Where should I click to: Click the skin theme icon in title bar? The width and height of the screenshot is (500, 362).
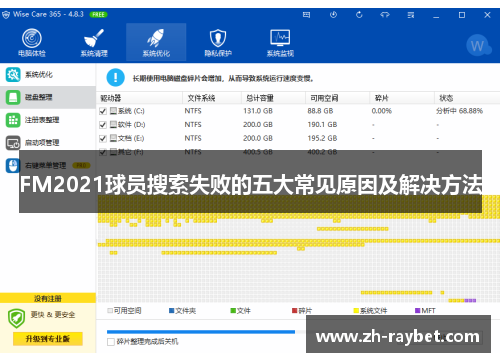(385, 15)
